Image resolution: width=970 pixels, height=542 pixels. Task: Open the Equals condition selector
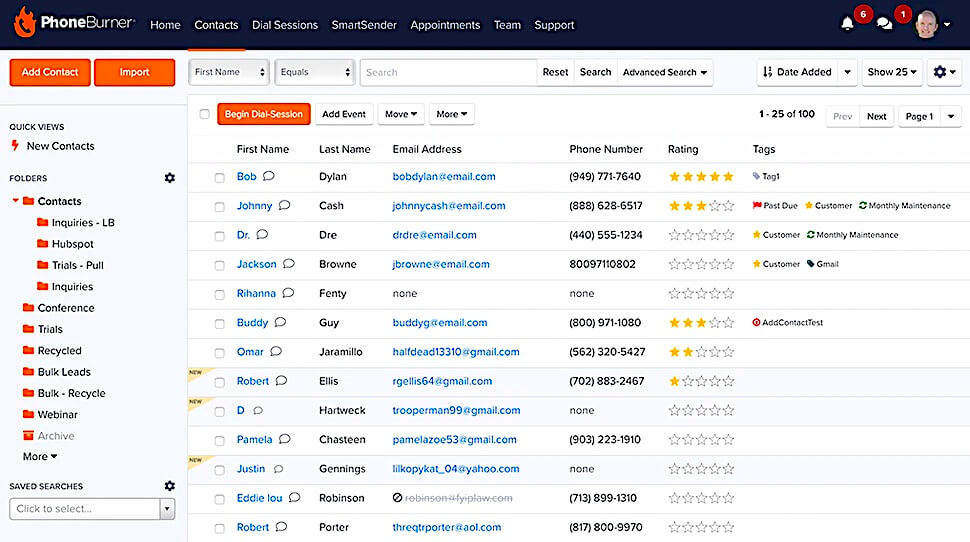[x=315, y=72]
